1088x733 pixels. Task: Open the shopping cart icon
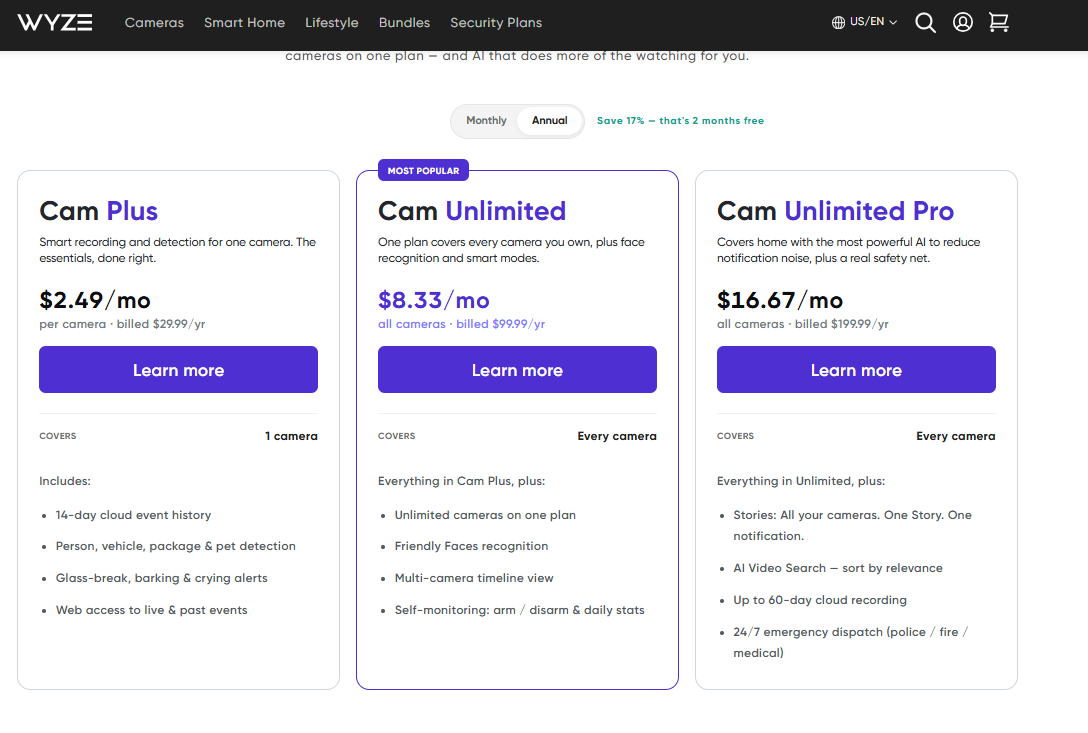click(998, 22)
